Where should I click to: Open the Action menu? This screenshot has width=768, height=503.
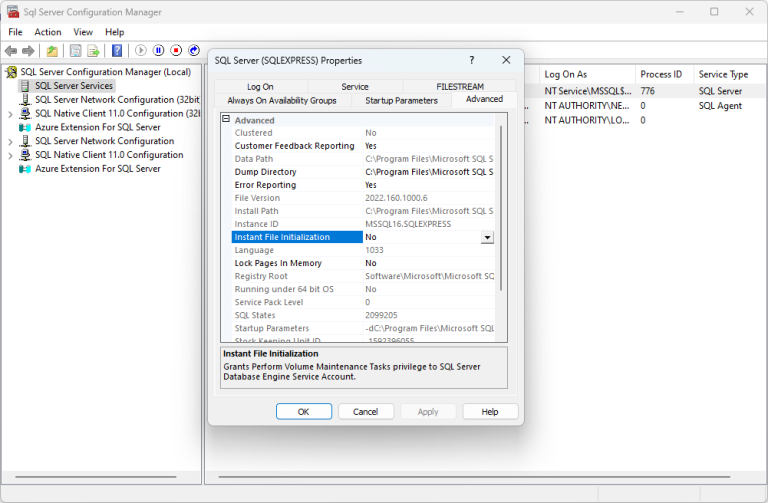(48, 32)
